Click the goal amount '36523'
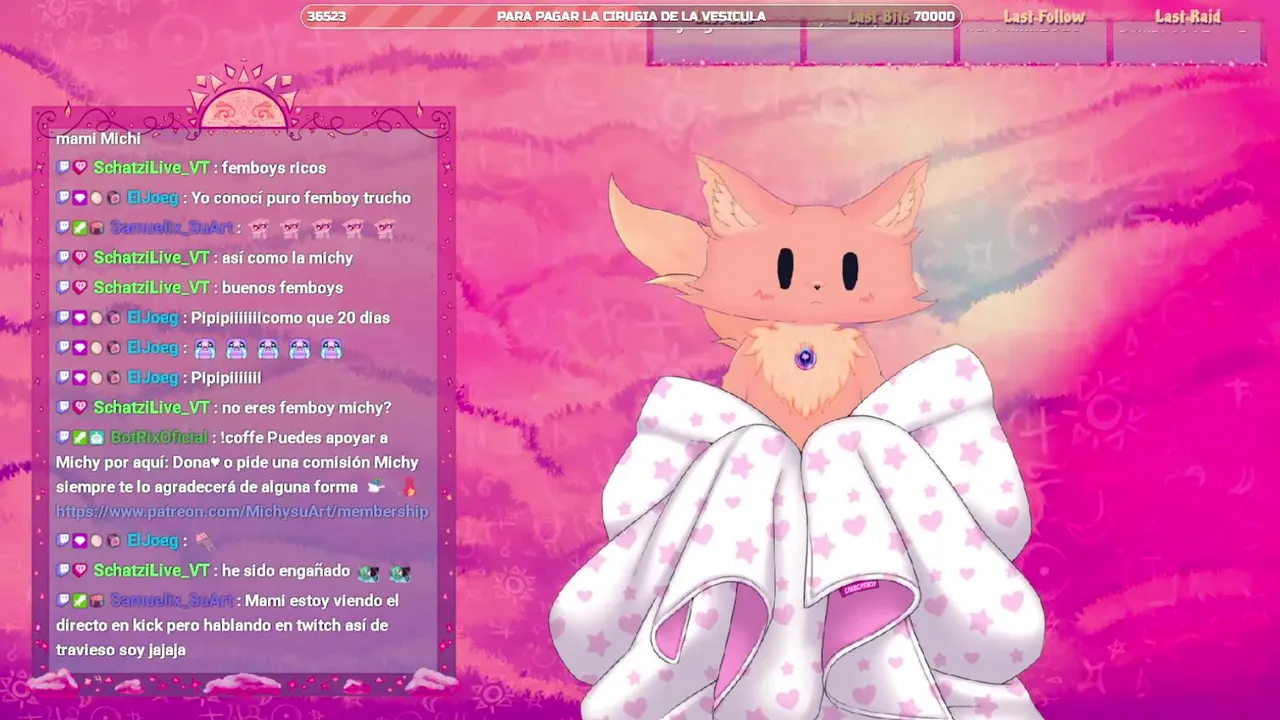 point(326,16)
